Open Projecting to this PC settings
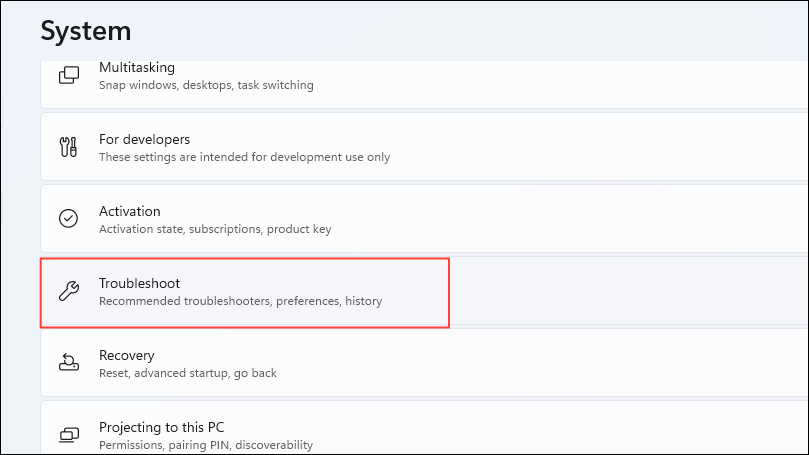 point(424,428)
